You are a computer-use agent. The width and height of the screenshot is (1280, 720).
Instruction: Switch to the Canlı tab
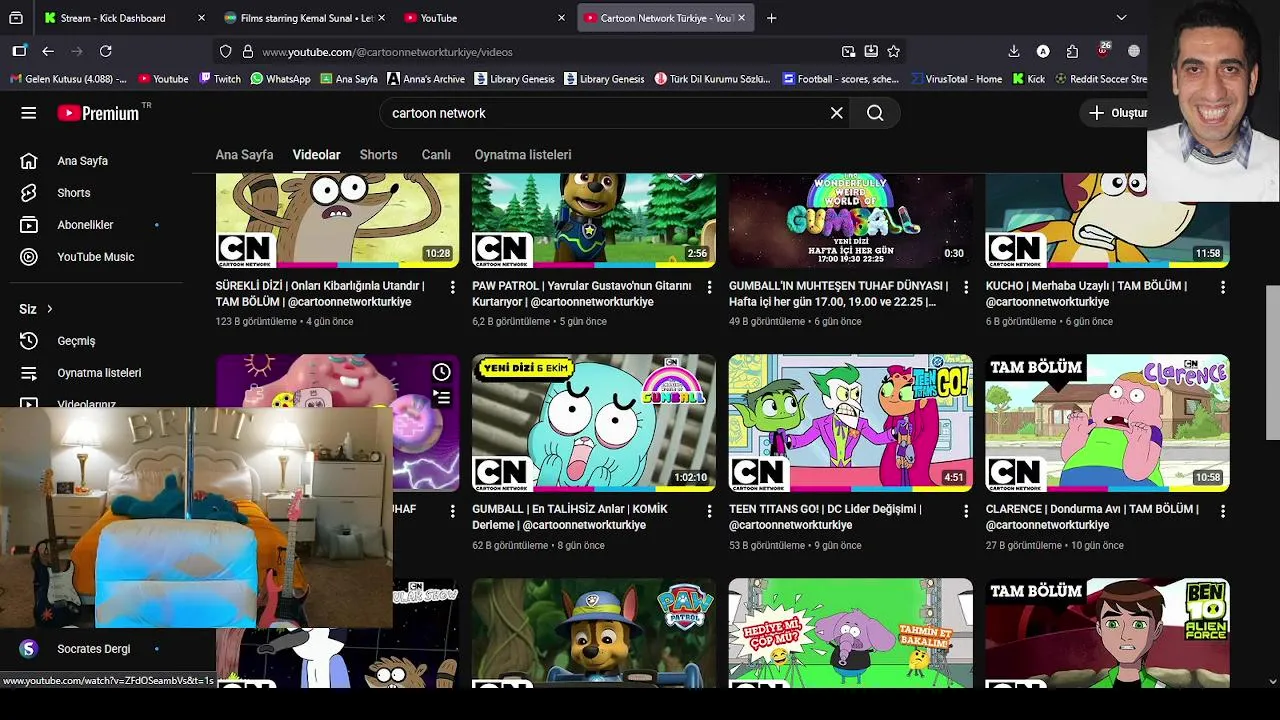(x=436, y=155)
